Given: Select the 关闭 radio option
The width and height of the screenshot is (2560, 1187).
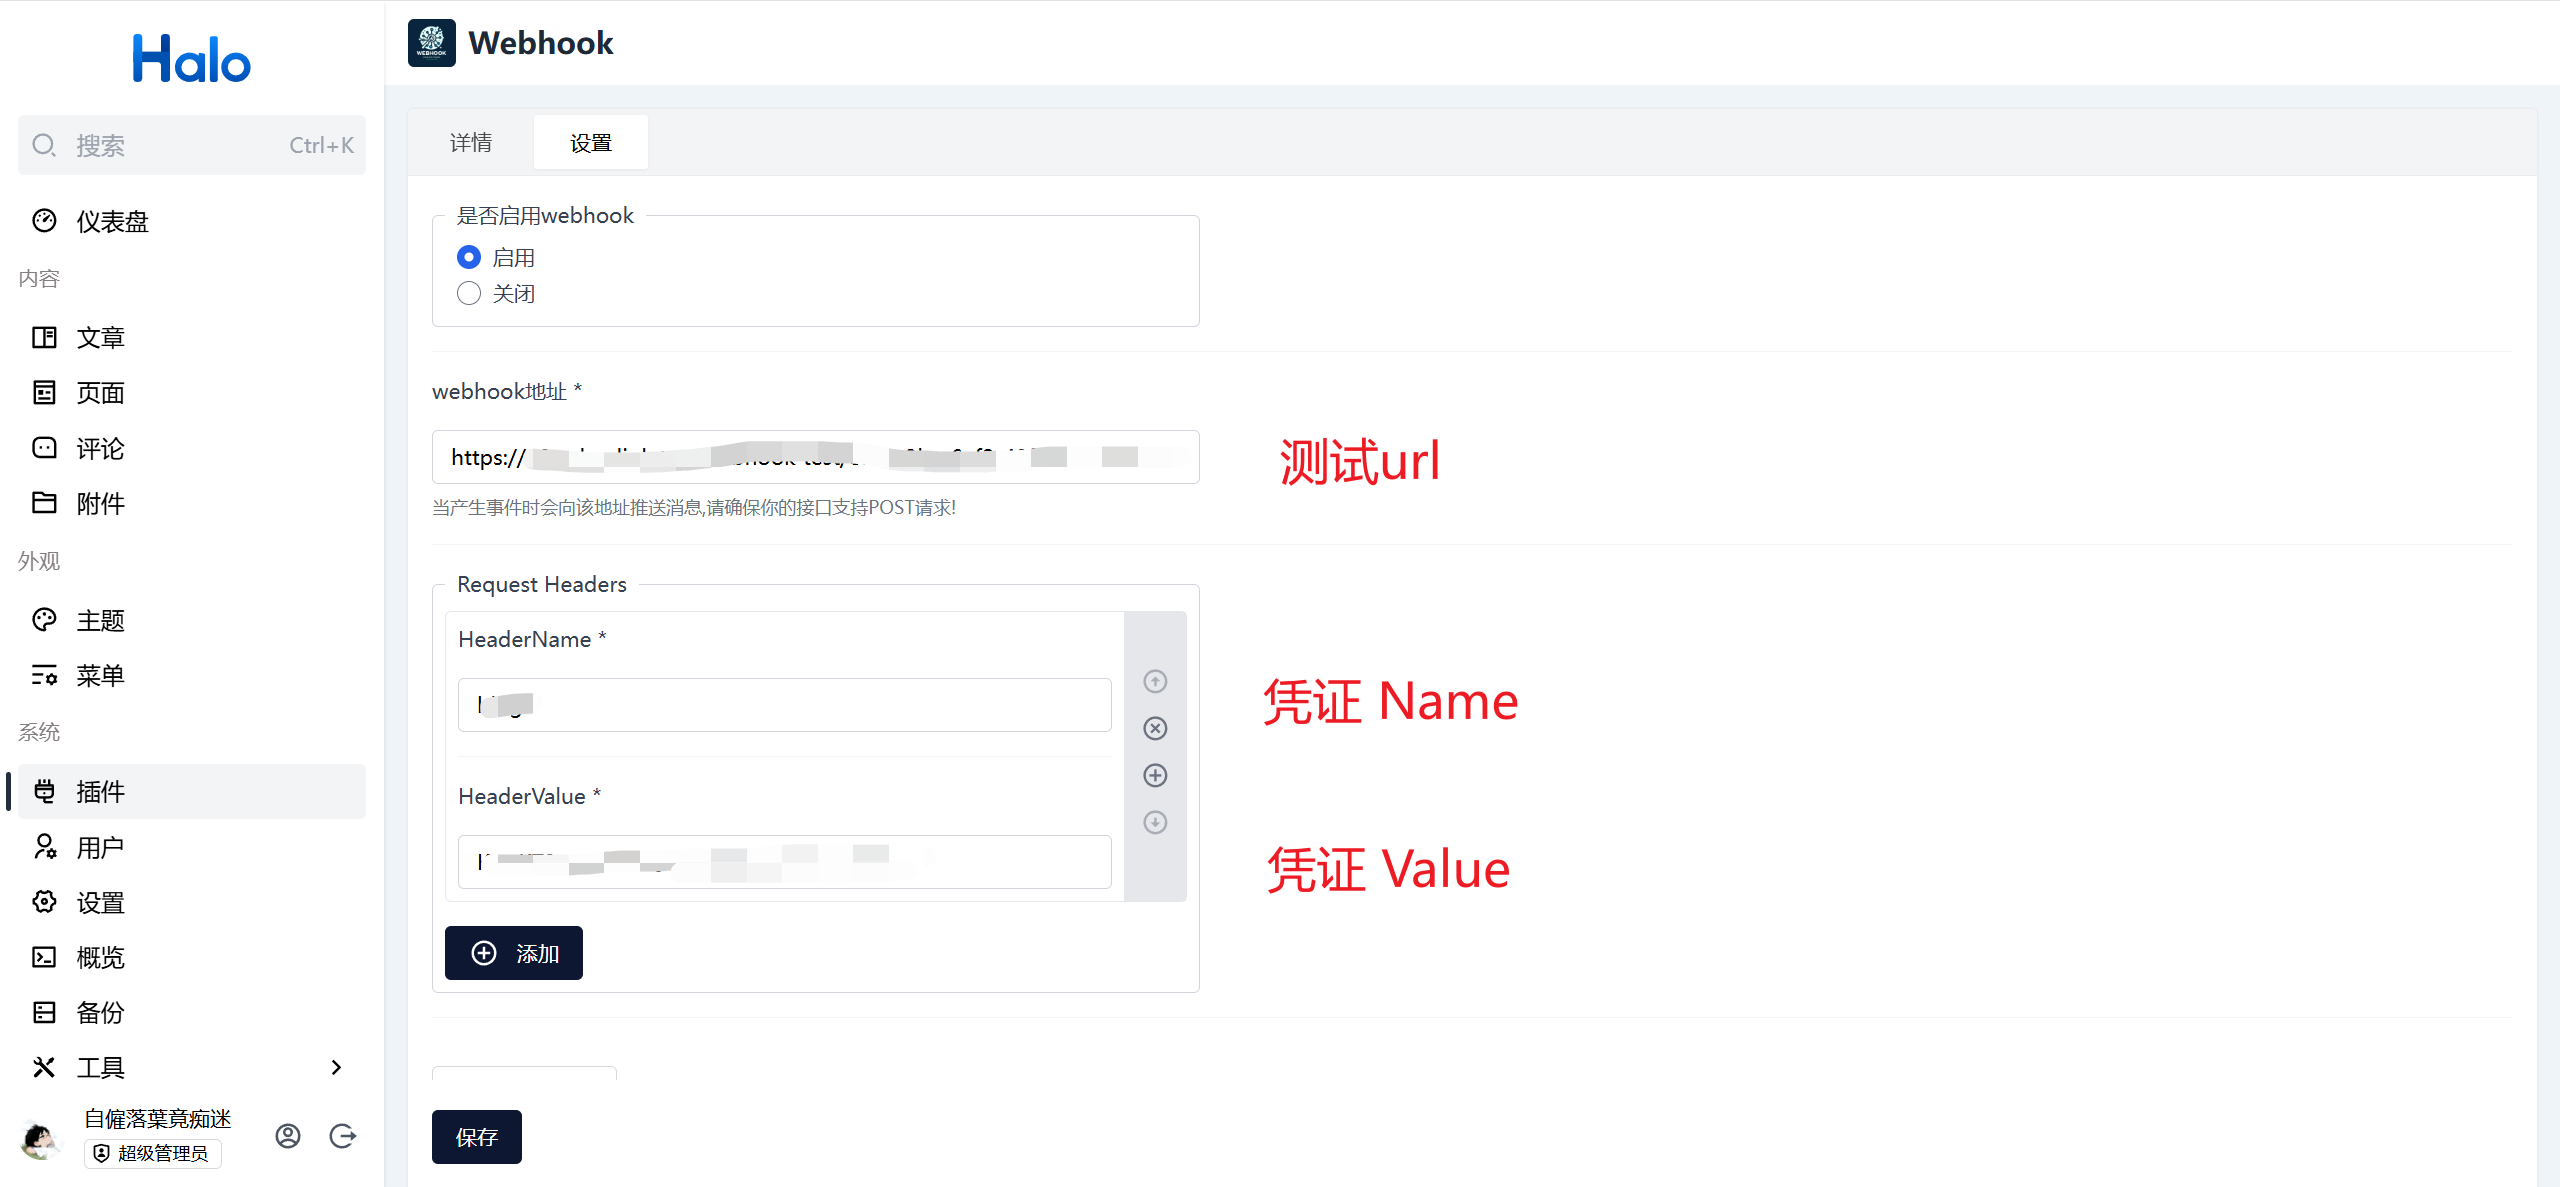Looking at the screenshot, I should 469,293.
